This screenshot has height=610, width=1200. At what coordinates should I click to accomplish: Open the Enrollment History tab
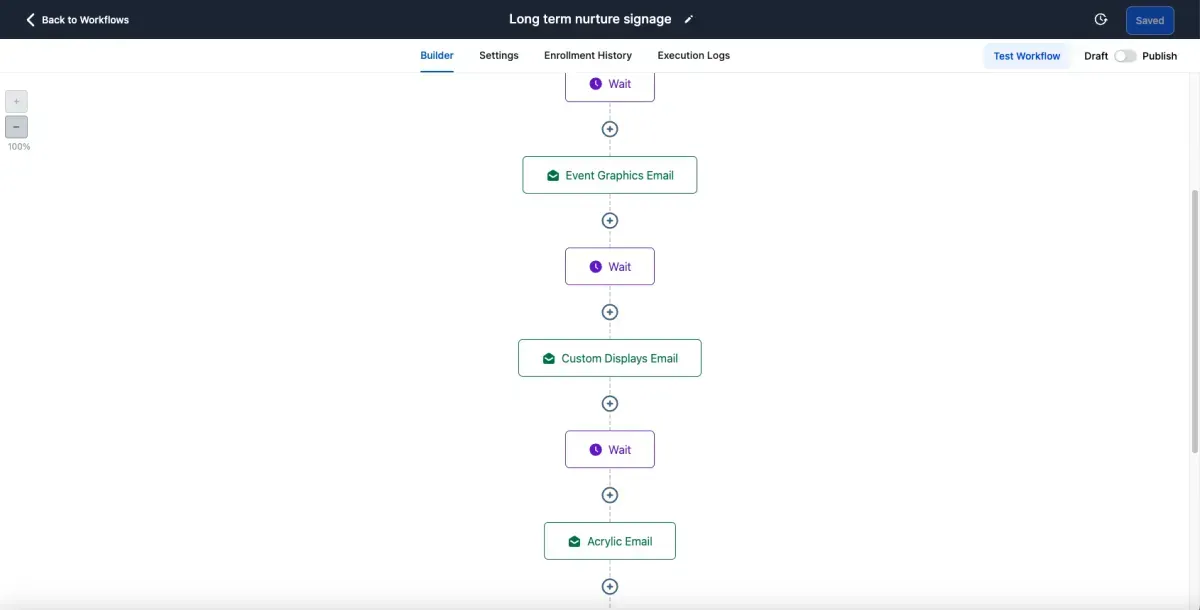[x=588, y=56]
